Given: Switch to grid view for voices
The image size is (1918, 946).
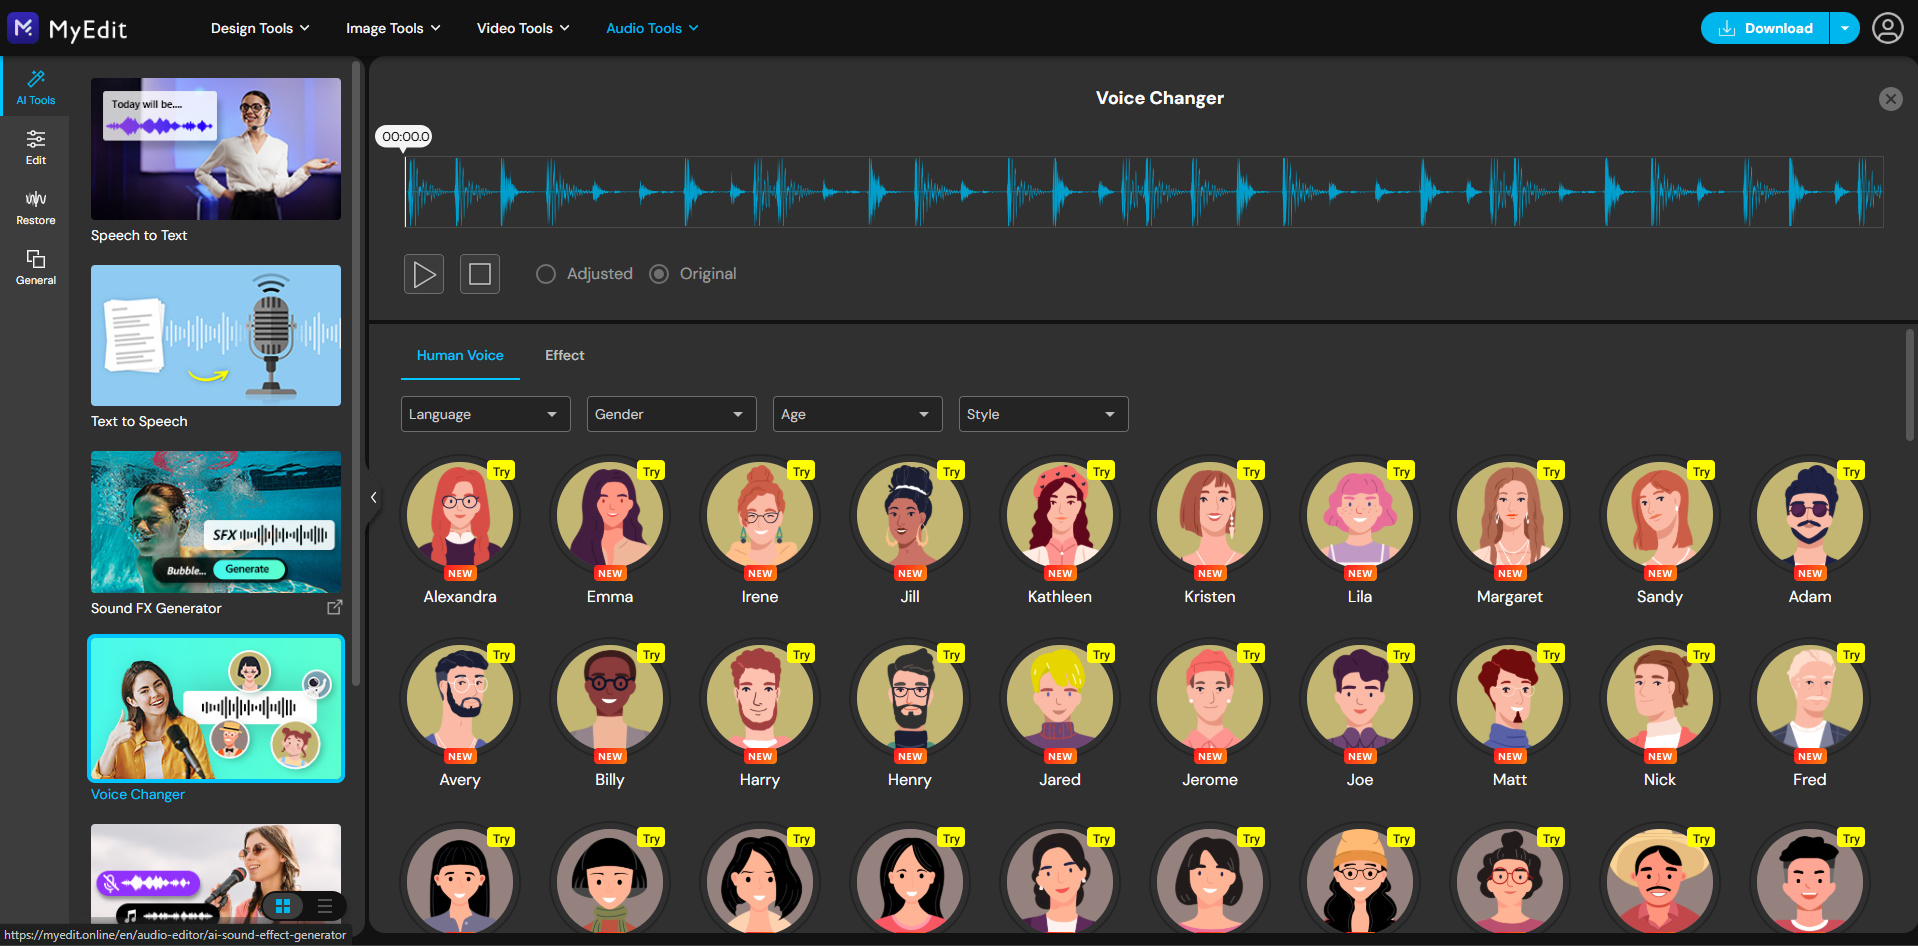Looking at the screenshot, I should [284, 906].
